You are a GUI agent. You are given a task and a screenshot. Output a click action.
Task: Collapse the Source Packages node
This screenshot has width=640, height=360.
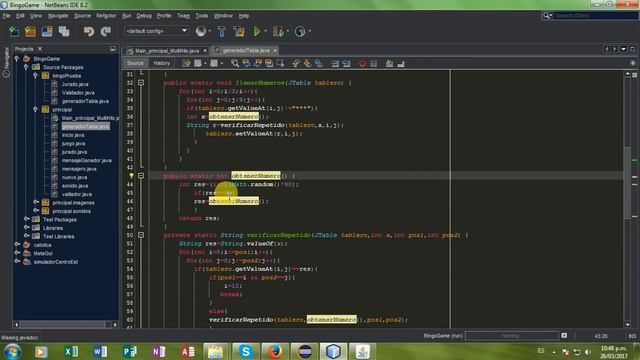(x=26, y=67)
